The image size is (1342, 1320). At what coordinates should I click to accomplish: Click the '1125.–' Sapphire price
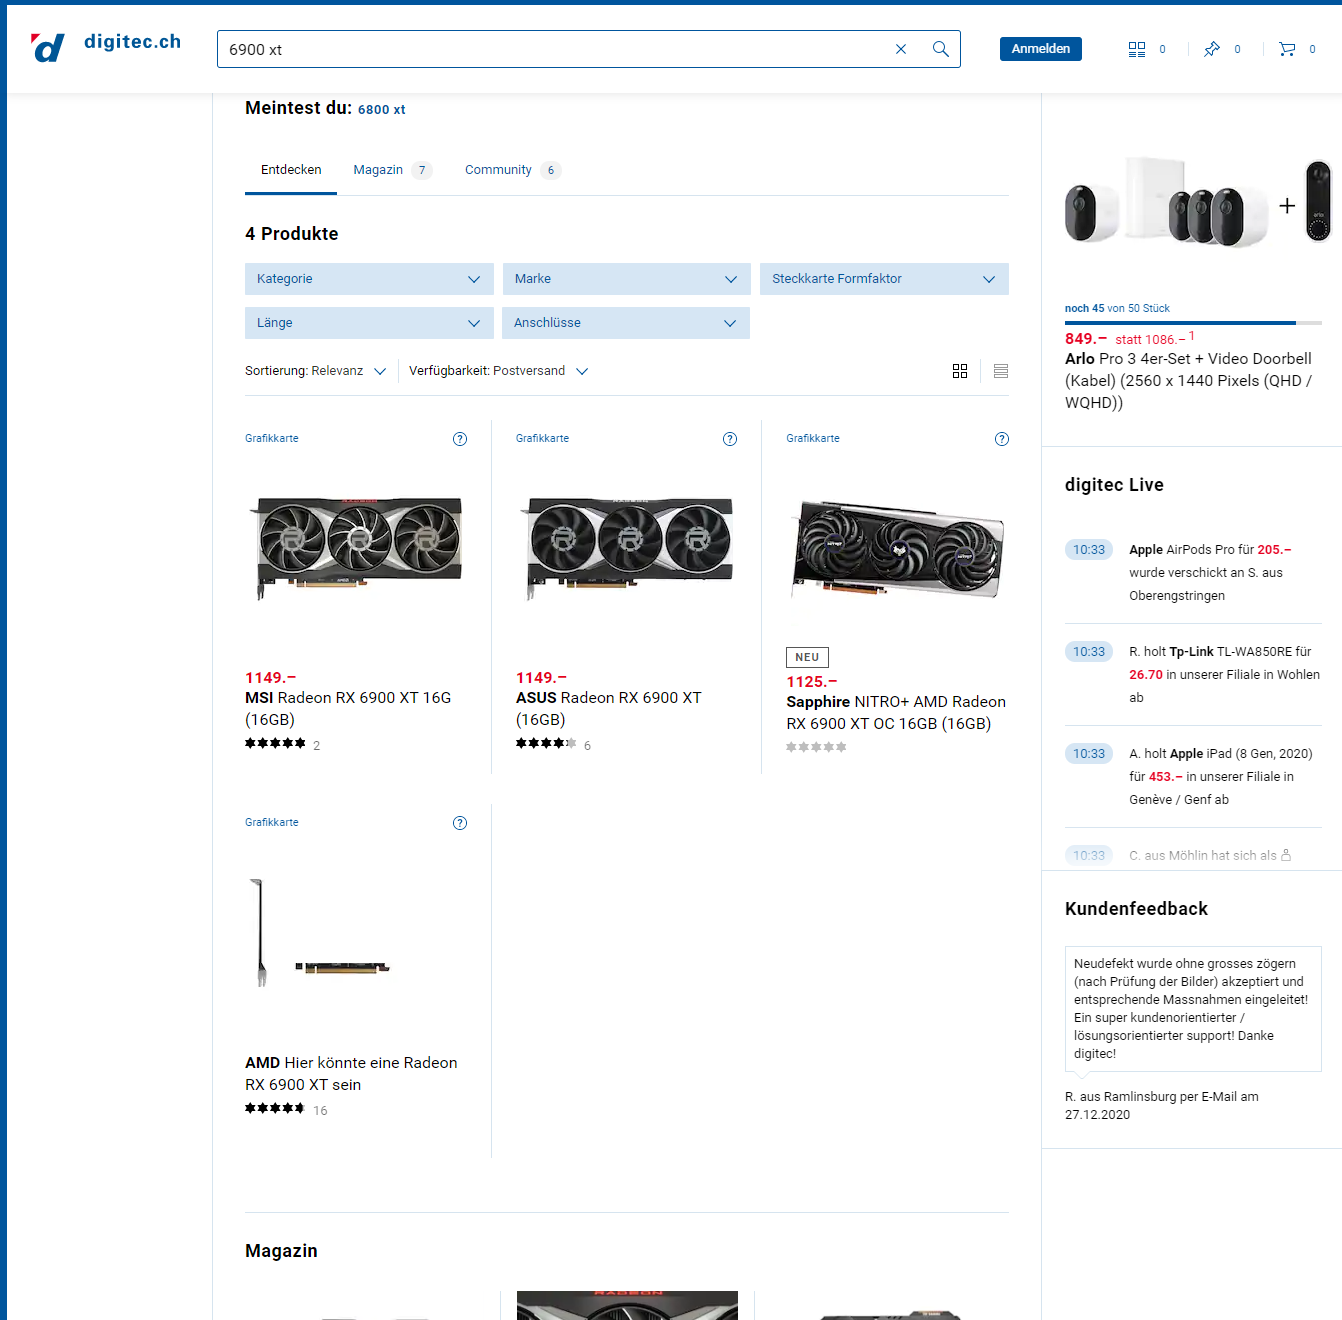pyautogui.click(x=812, y=682)
